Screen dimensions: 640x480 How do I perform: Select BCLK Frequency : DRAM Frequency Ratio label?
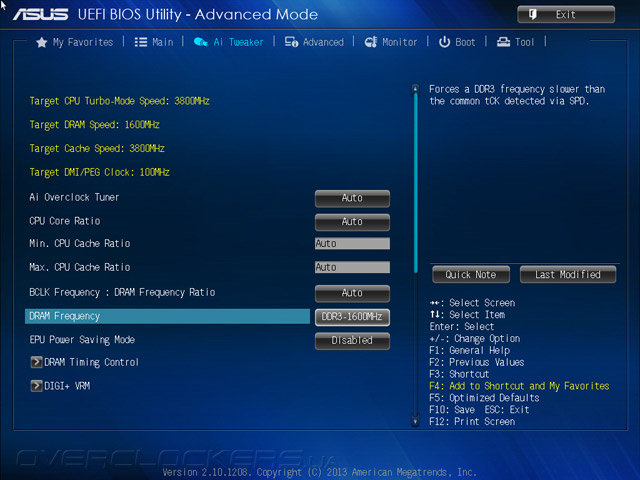click(x=122, y=293)
